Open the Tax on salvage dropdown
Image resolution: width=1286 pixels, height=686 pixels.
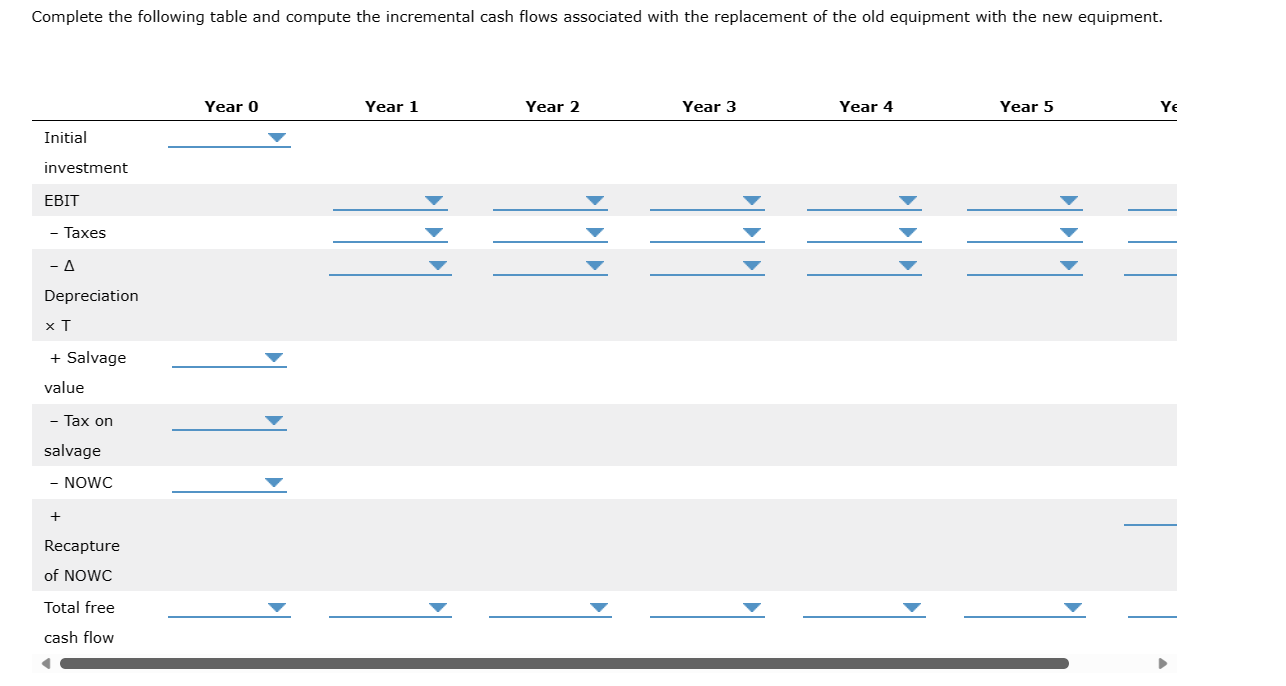[274, 420]
